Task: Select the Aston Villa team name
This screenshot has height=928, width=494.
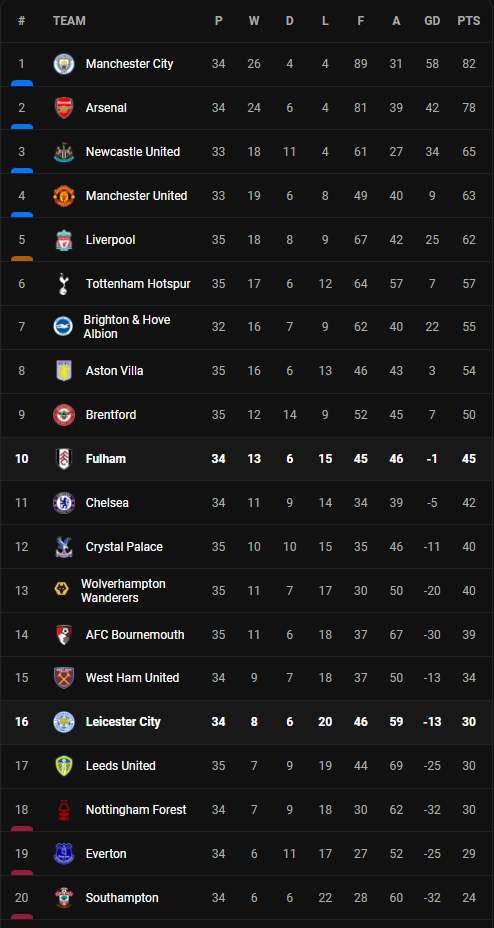Action: (x=115, y=371)
